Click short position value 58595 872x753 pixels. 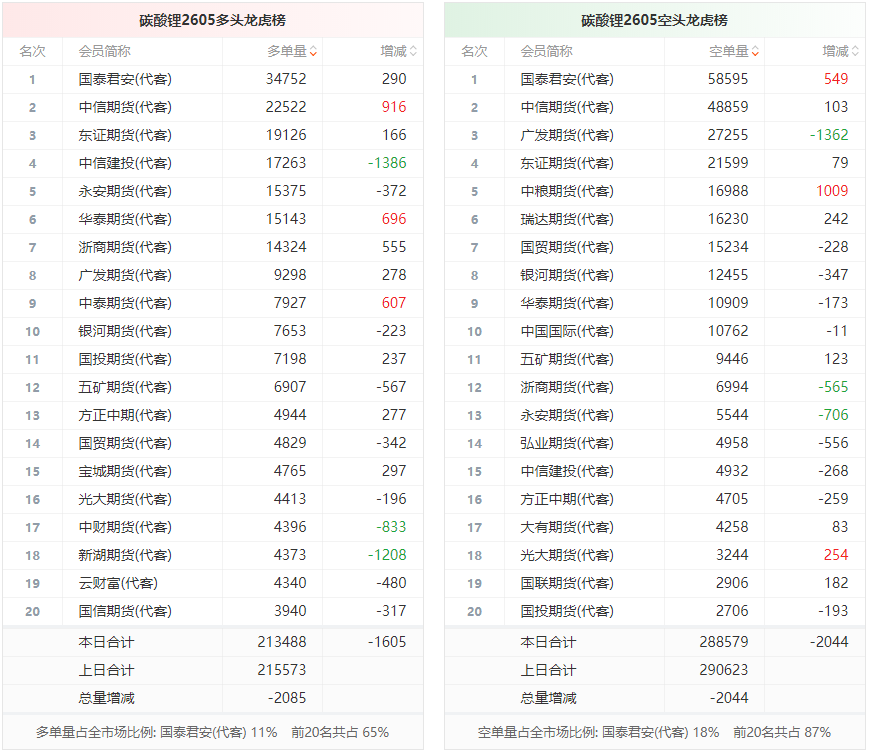pyautogui.click(x=728, y=79)
